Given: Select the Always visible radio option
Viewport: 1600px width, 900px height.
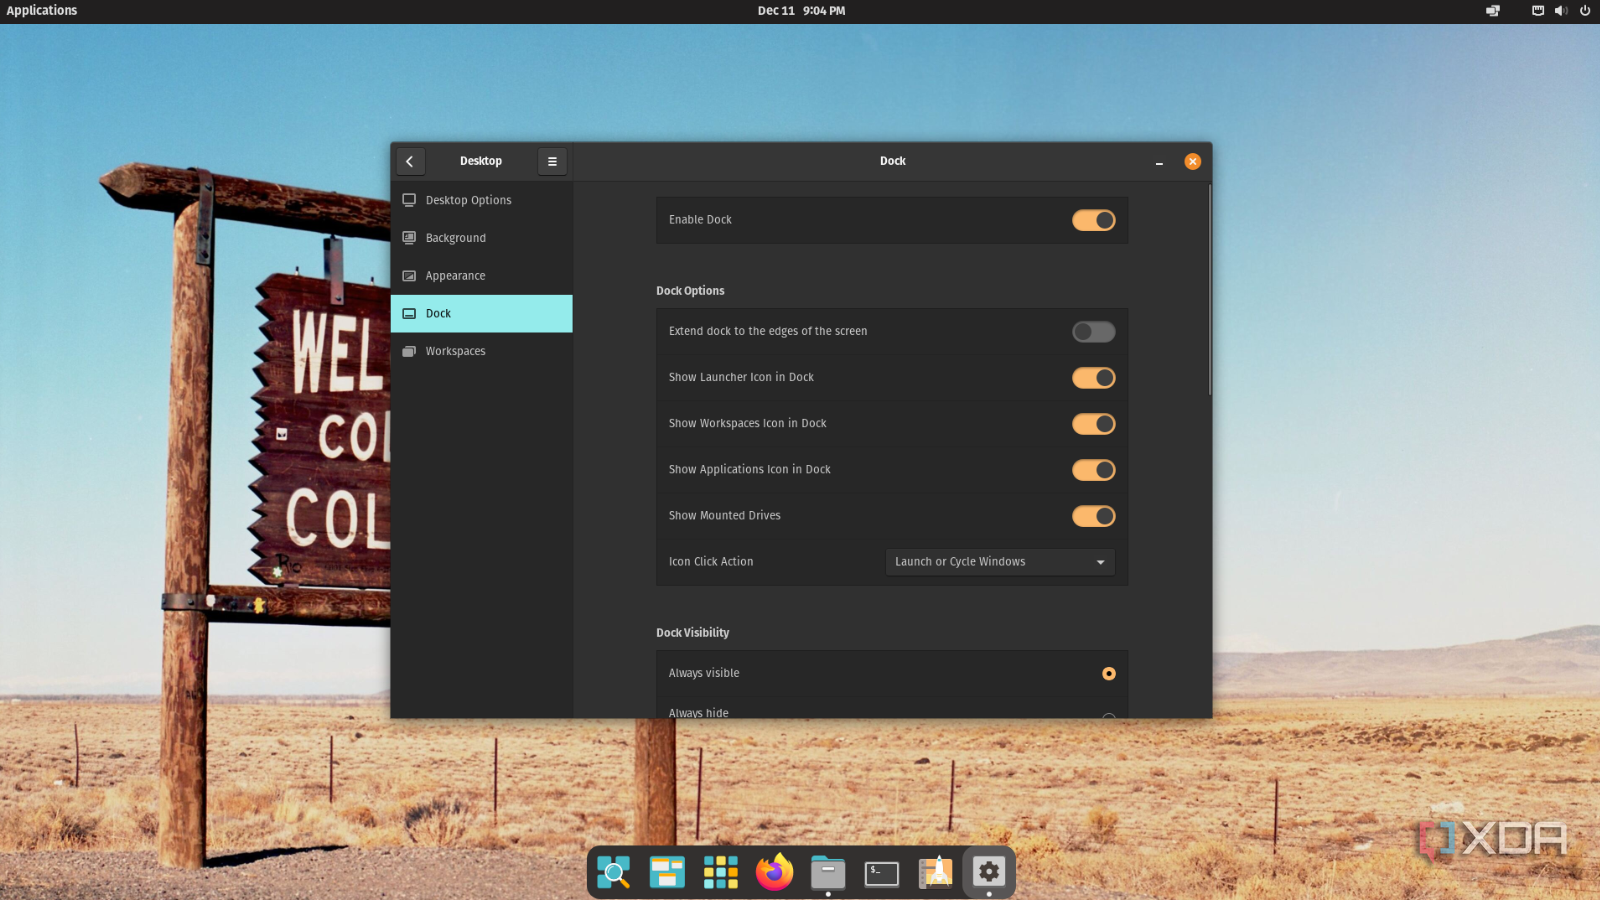Looking at the screenshot, I should [x=1108, y=674].
